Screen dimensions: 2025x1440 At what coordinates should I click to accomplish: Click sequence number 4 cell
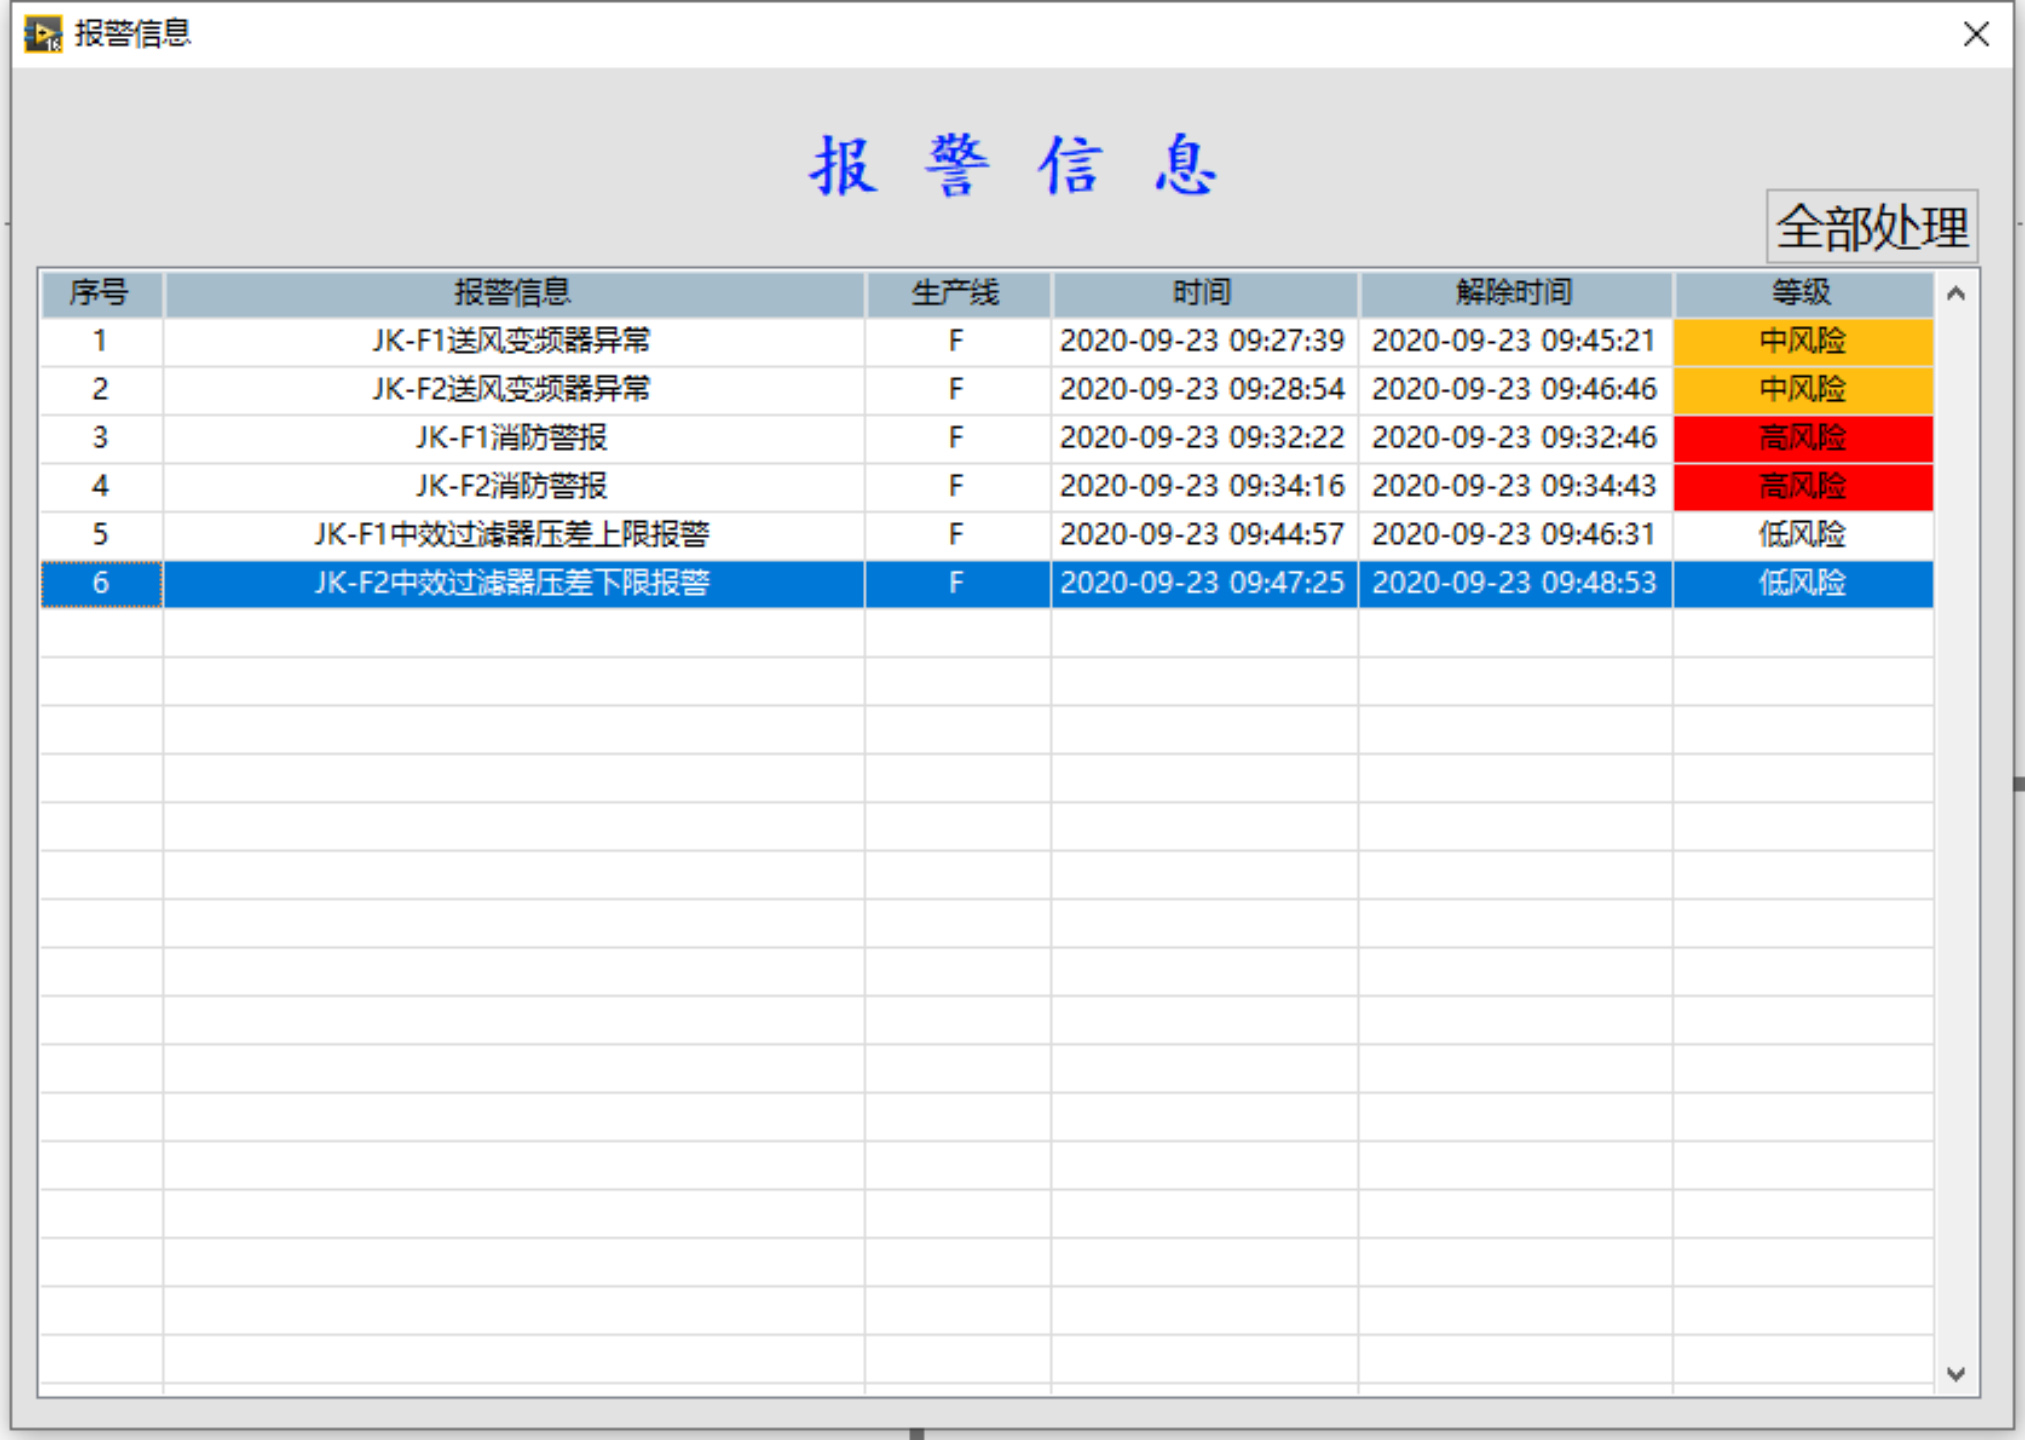tap(101, 486)
